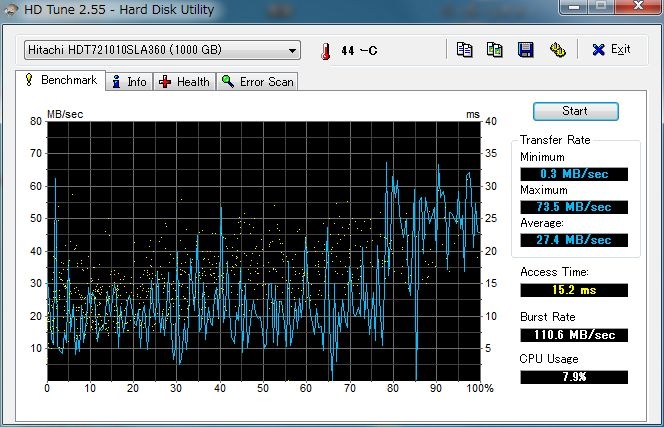Go to the Health tab
The image size is (664, 427).
pos(185,82)
